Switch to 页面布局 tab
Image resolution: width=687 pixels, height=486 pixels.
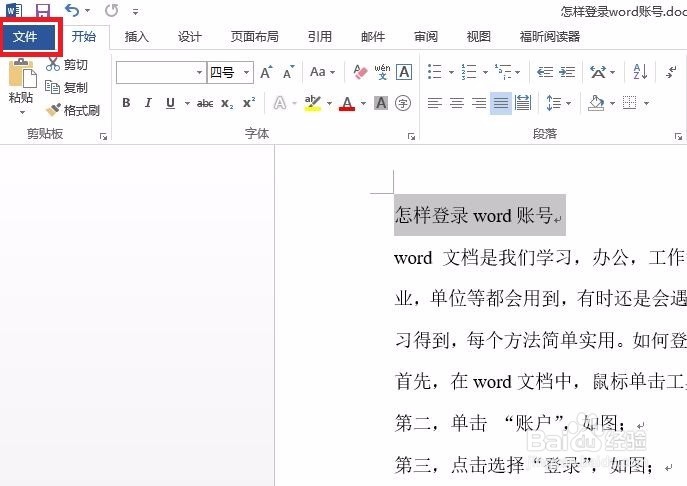[x=255, y=37]
